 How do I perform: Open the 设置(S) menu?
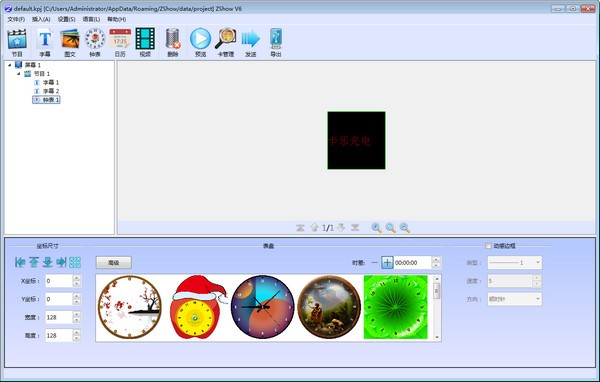pos(67,19)
